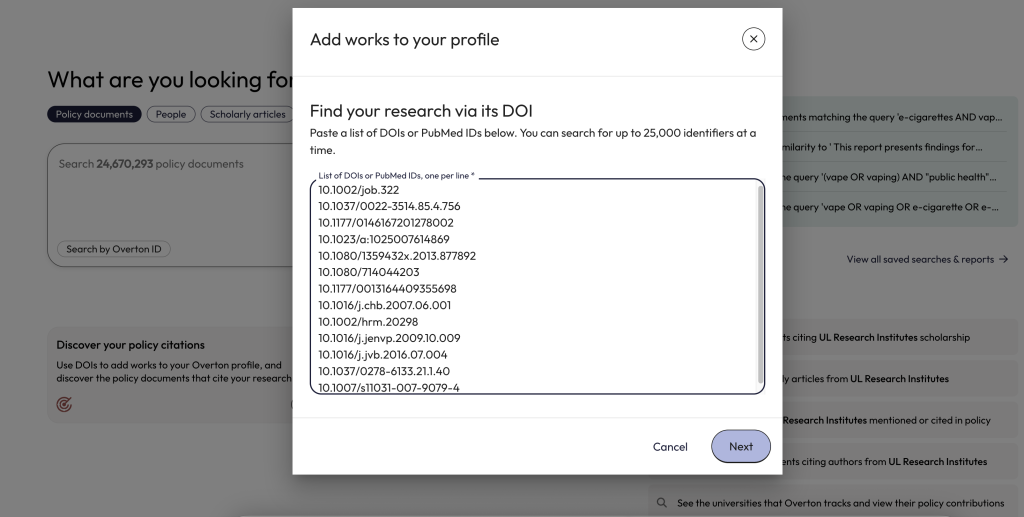
Task: Select the Policy documents tab
Action: click(94, 114)
